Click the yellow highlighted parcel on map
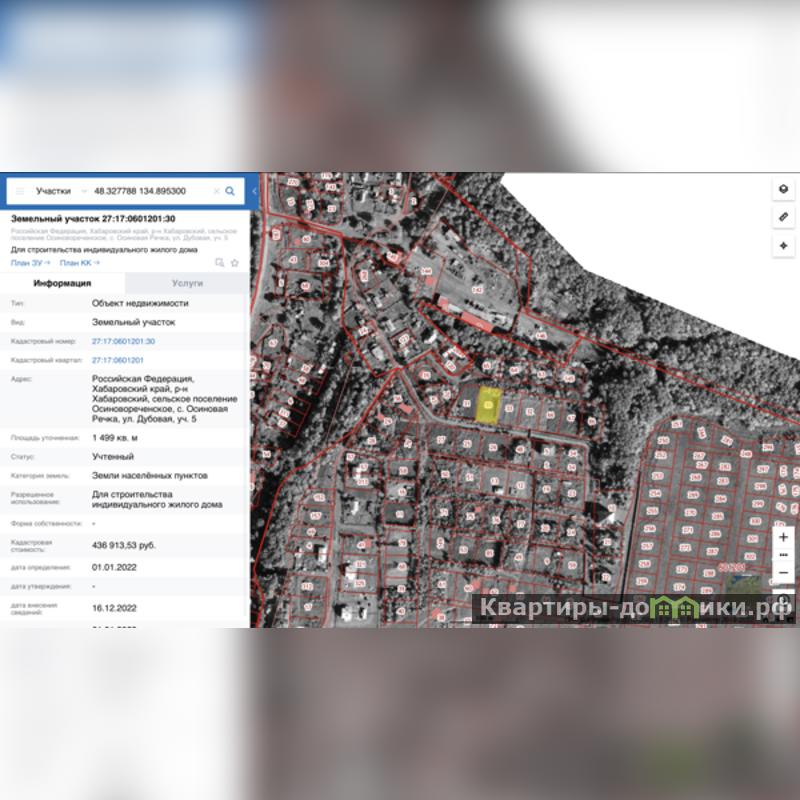 [489, 405]
